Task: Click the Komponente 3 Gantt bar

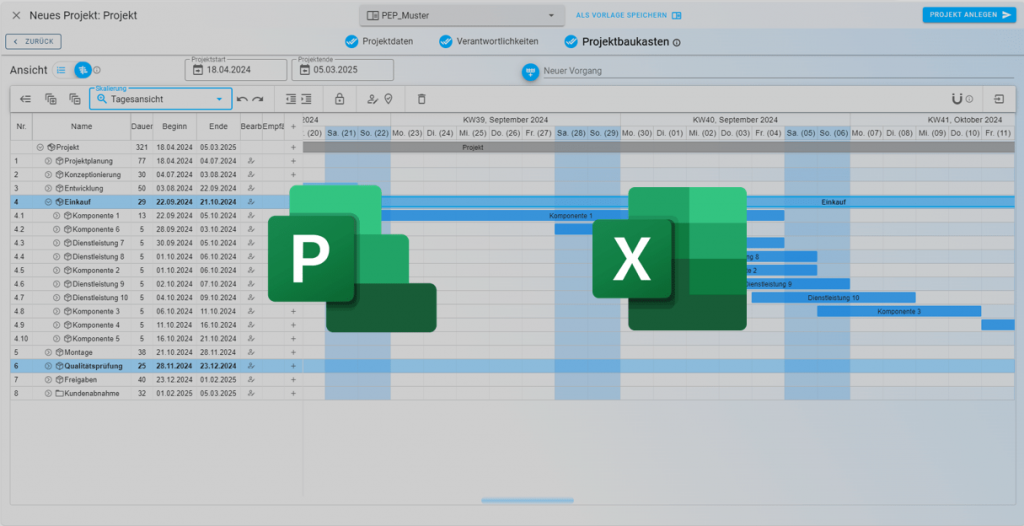Action: click(899, 311)
